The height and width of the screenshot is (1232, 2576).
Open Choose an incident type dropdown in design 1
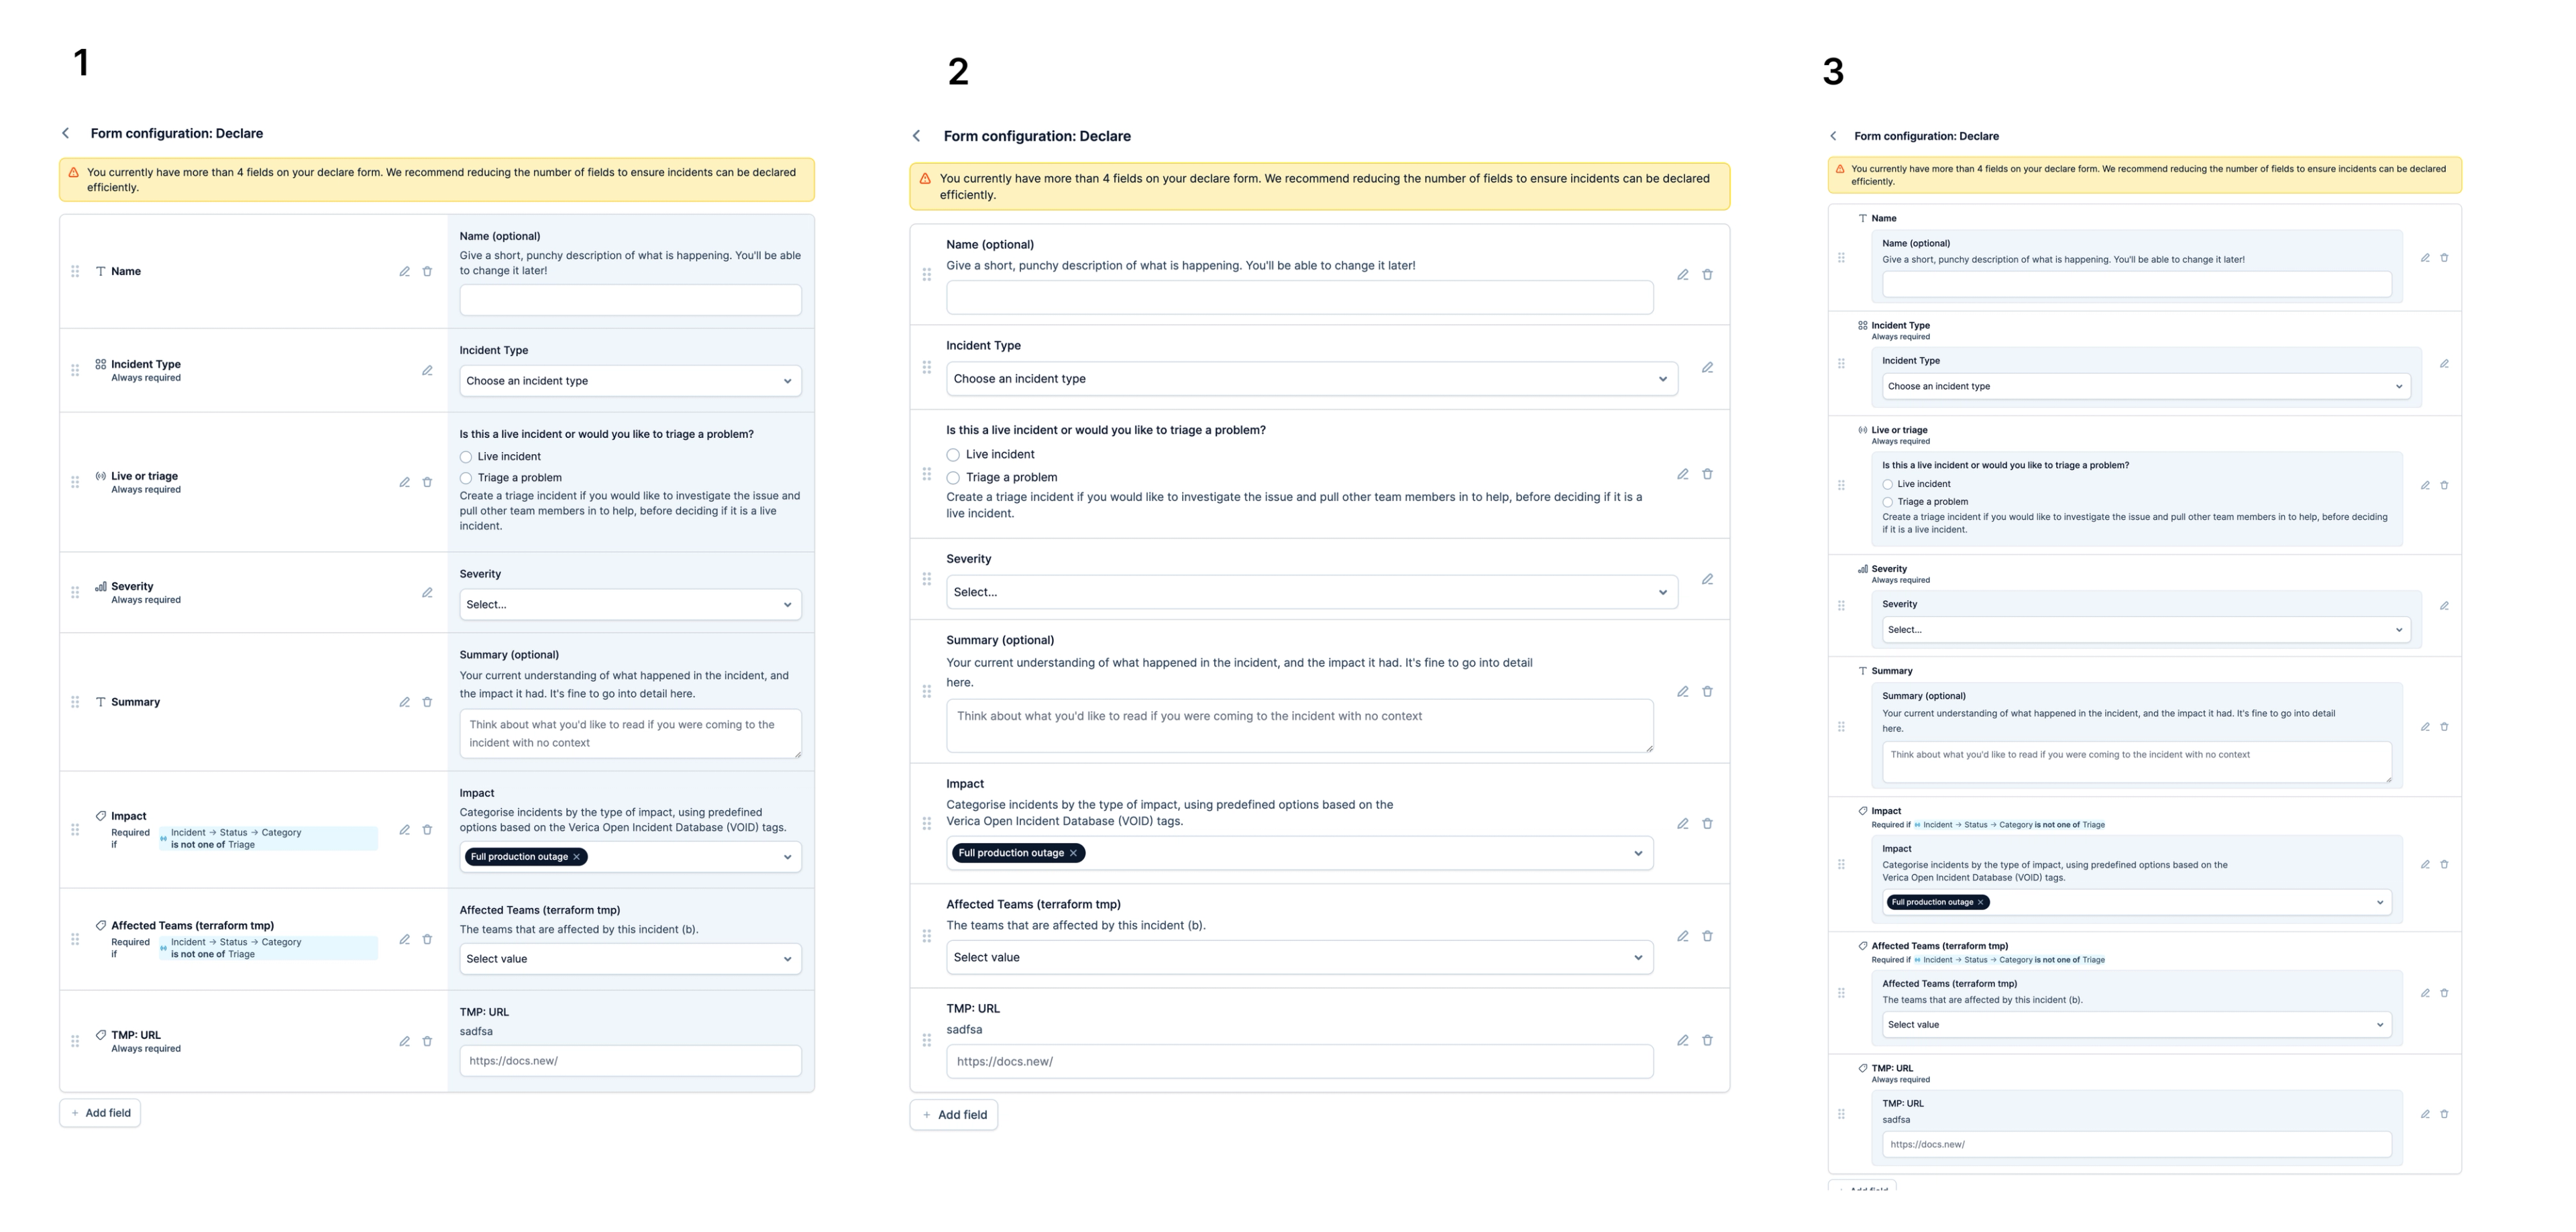pos(630,381)
